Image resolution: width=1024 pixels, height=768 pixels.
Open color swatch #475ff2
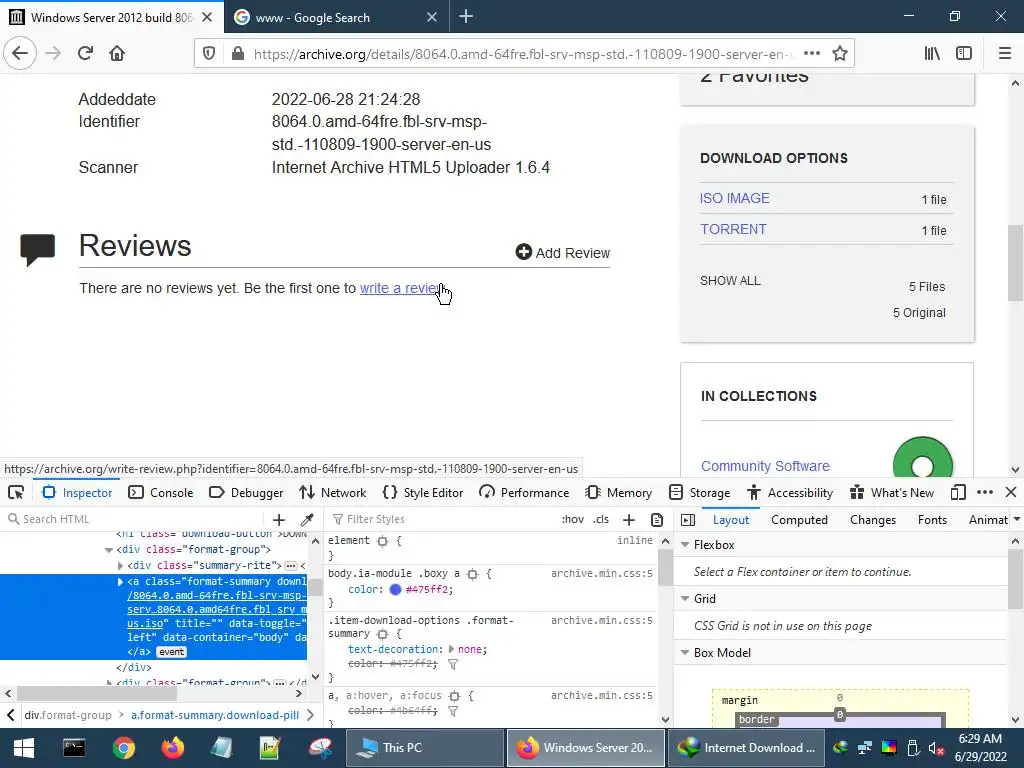point(395,589)
